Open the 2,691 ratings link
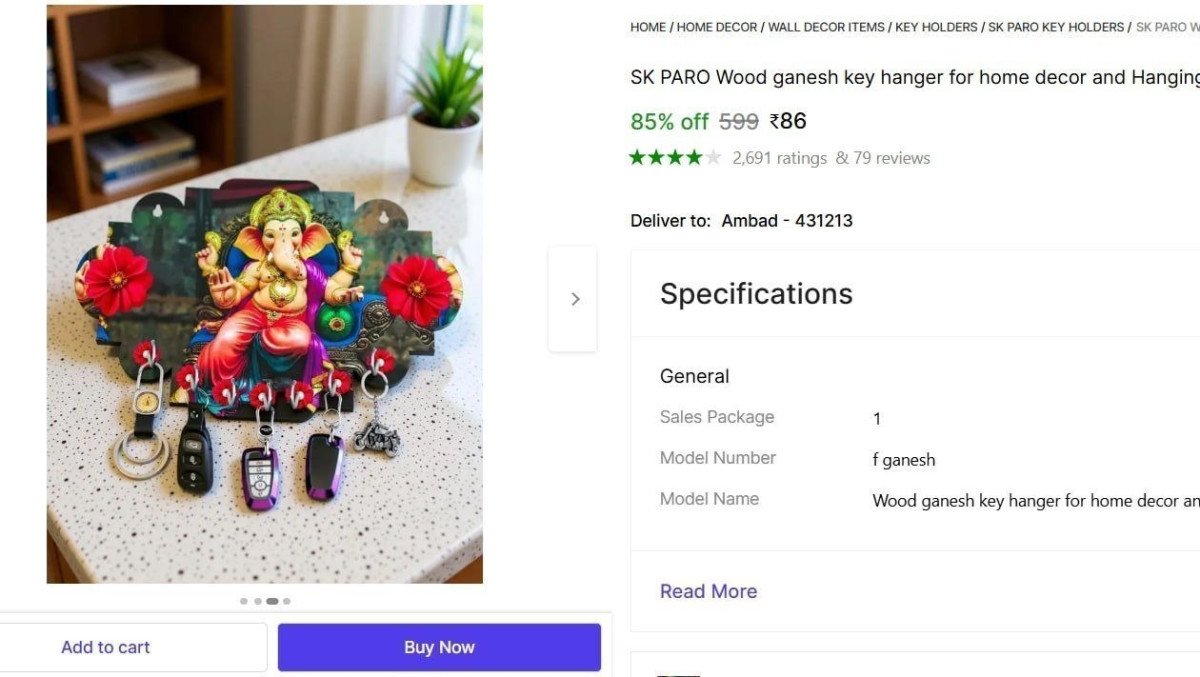The height and width of the screenshot is (677, 1200). pos(779,157)
